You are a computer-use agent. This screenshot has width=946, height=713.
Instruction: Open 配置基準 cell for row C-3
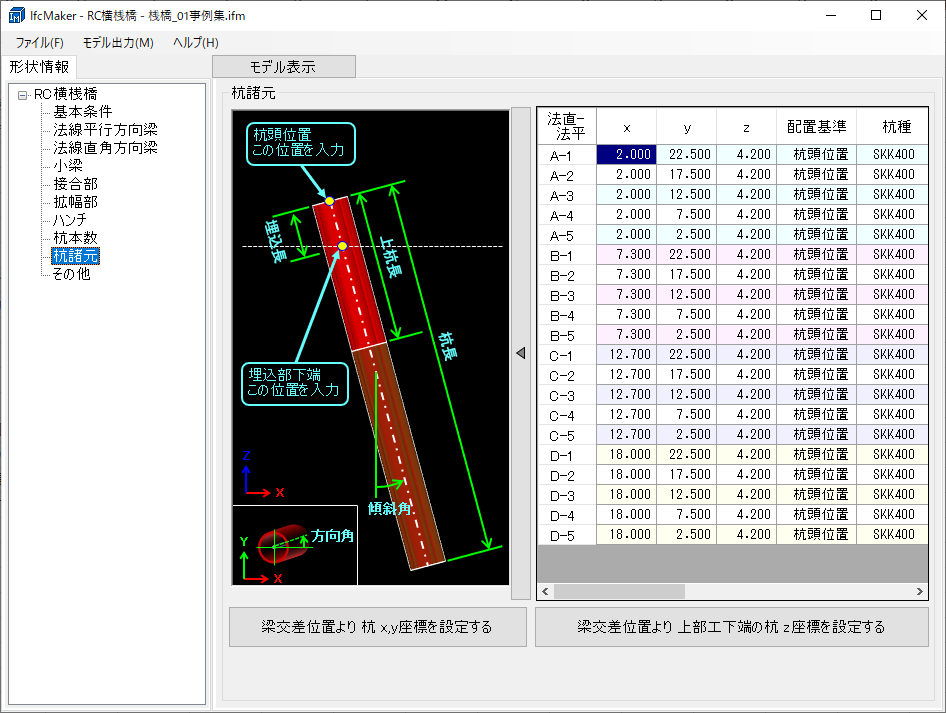click(x=816, y=394)
